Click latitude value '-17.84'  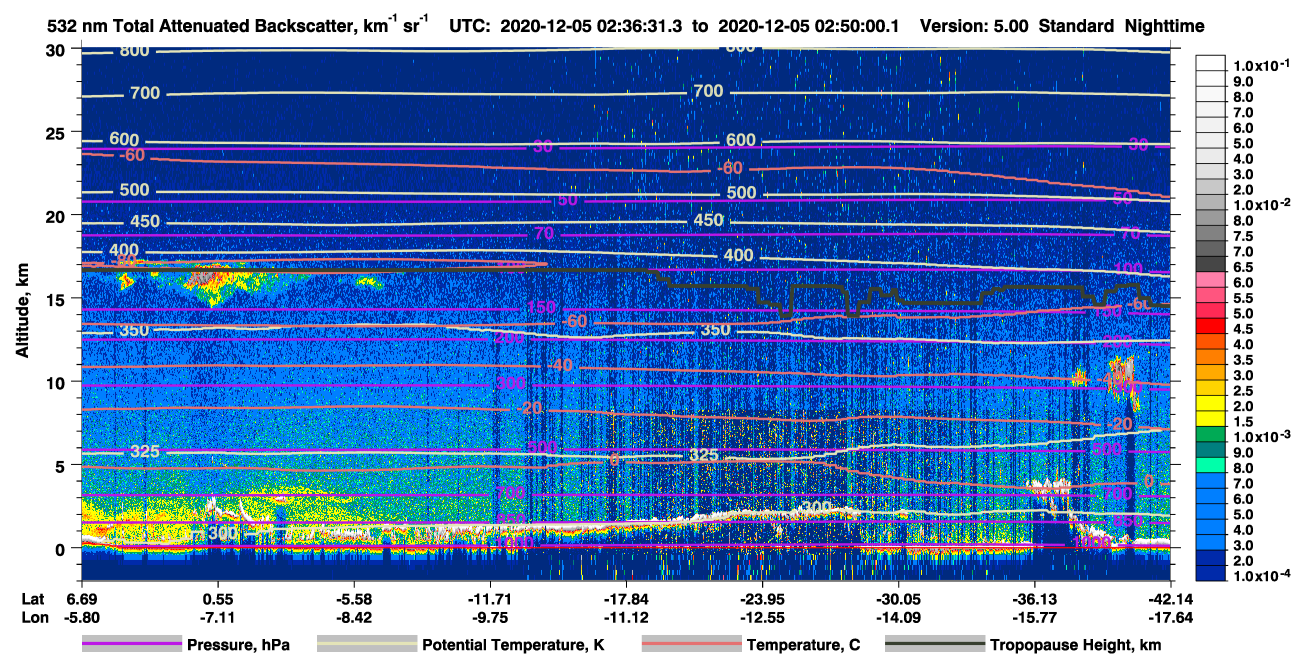pyautogui.click(x=626, y=600)
